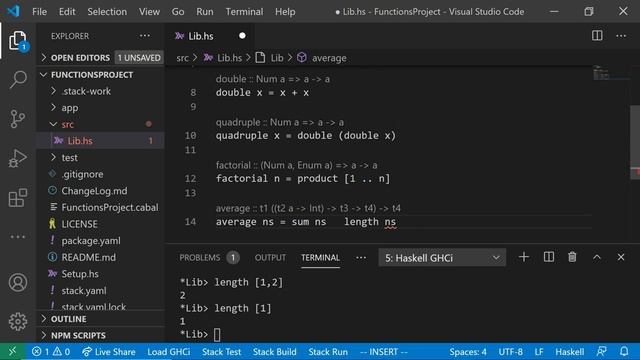Change indentation via Spaces: 4
The width and height of the screenshot is (640, 360).
[x=468, y=351]
